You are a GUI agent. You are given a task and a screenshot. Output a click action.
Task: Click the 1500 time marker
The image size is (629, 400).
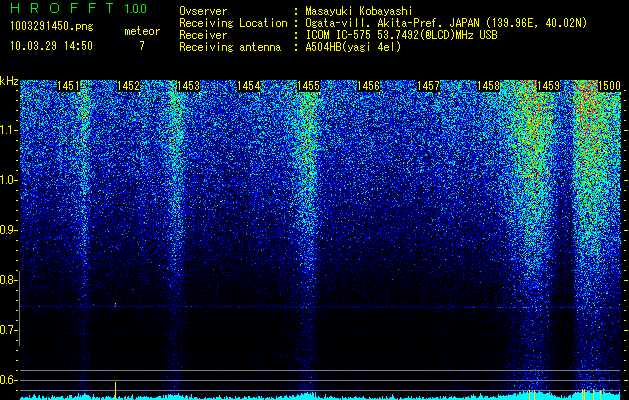pos(609,85)
